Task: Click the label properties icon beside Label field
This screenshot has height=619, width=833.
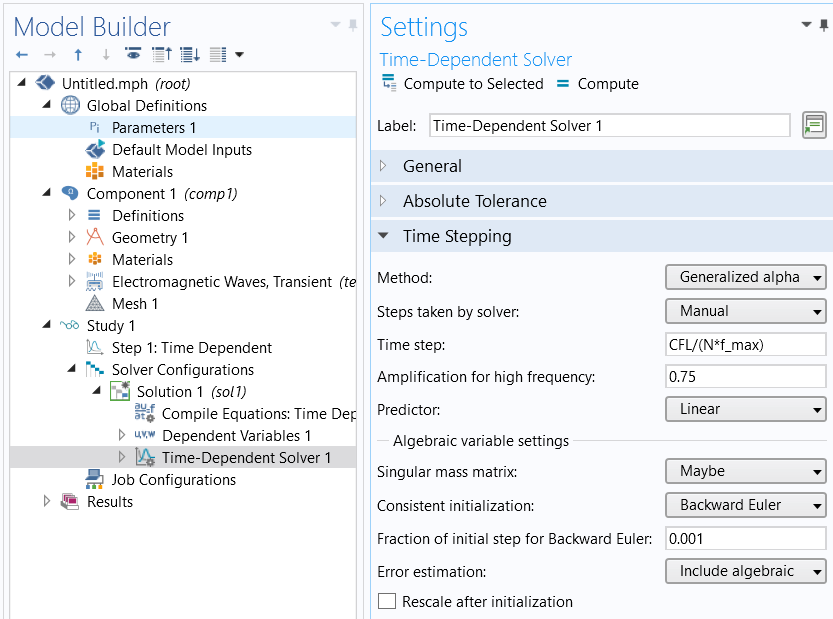Action: pos(814,126)
